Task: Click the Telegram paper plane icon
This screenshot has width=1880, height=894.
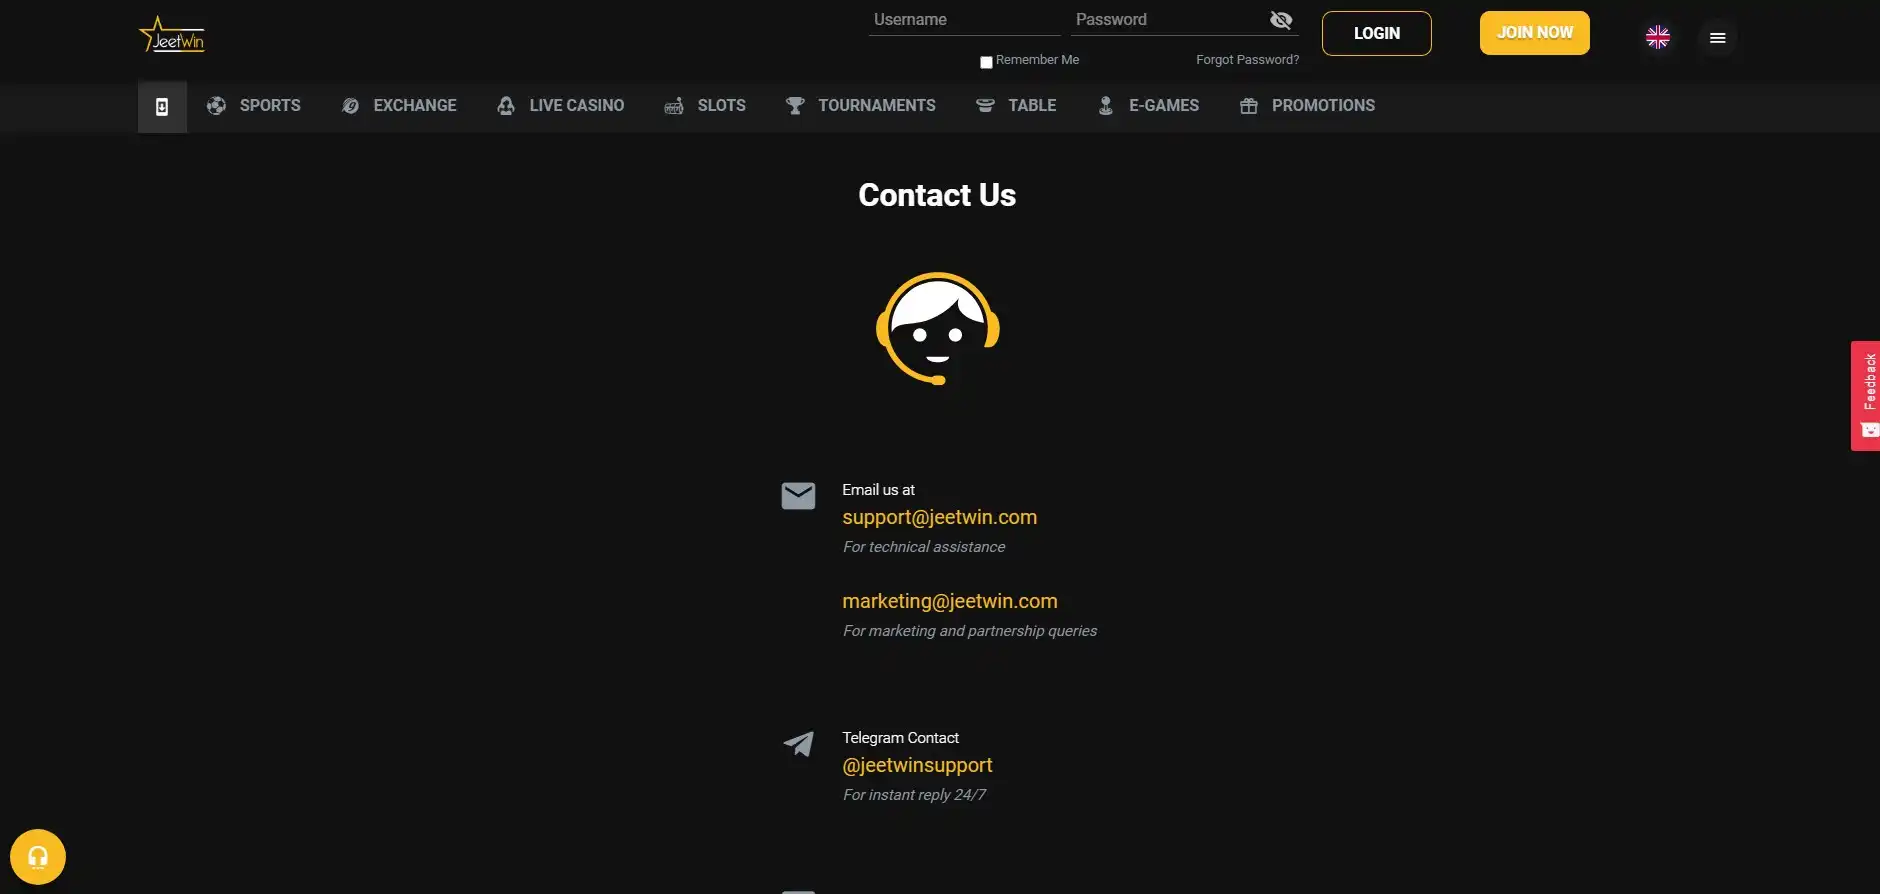Action: pyautogui.click(x=798, y=744)
